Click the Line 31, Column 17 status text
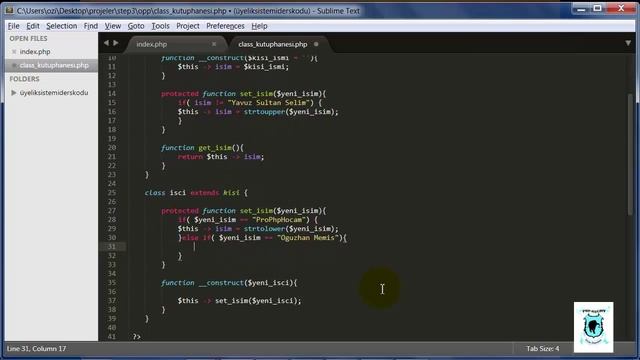 (x=36, y=349)
